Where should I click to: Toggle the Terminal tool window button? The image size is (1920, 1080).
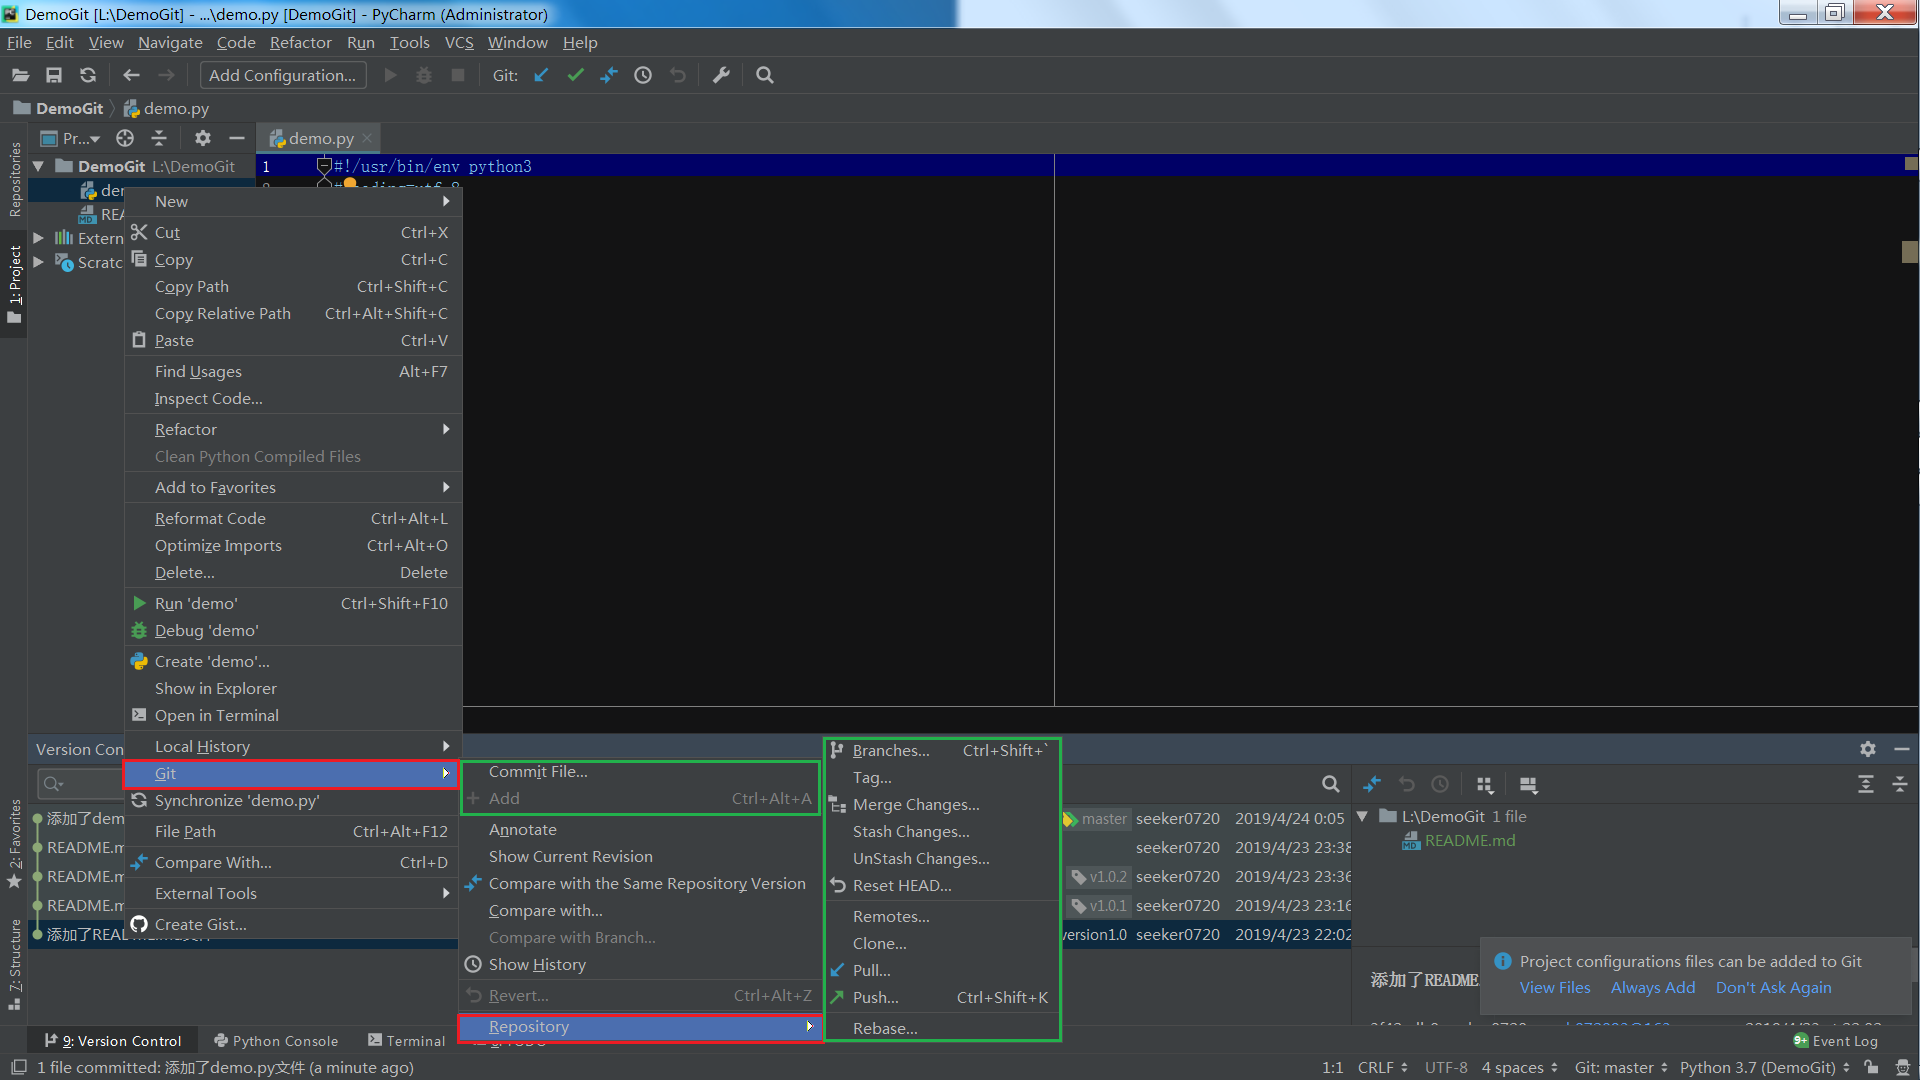406,1041
